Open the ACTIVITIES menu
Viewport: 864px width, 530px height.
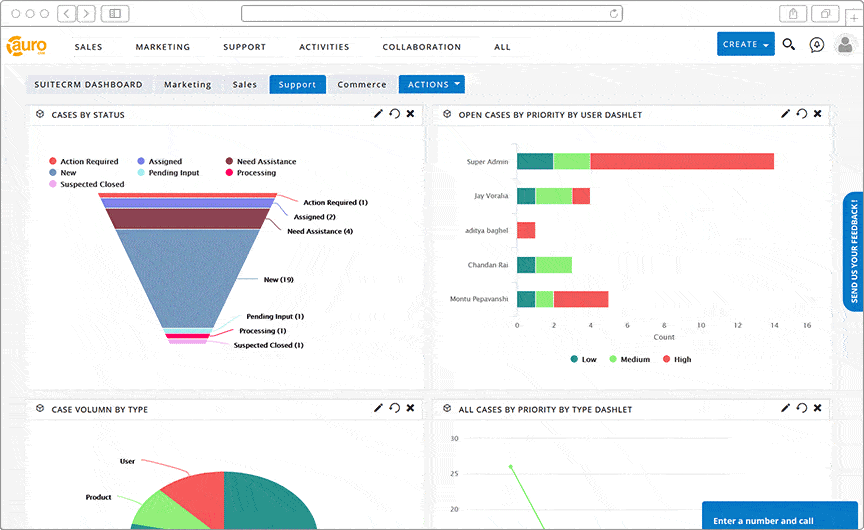(x=324, y=47)
